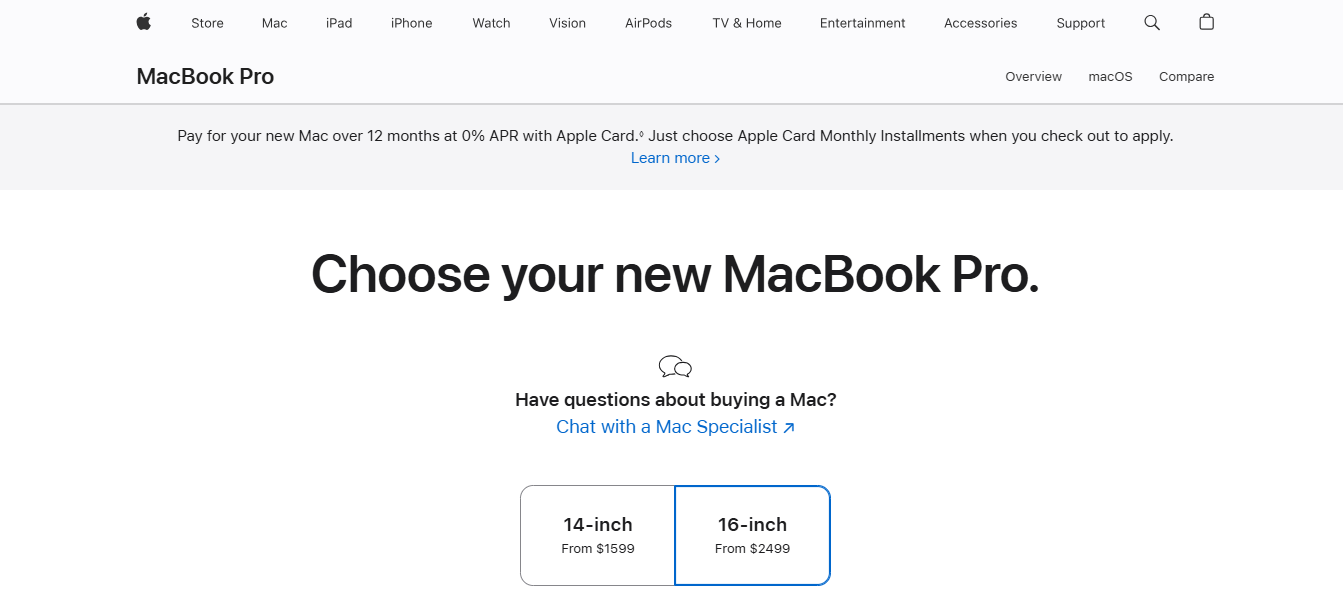Open the TV & Home menu
Viewport: 1343px width, 595px height.
(x=746, y=22)
